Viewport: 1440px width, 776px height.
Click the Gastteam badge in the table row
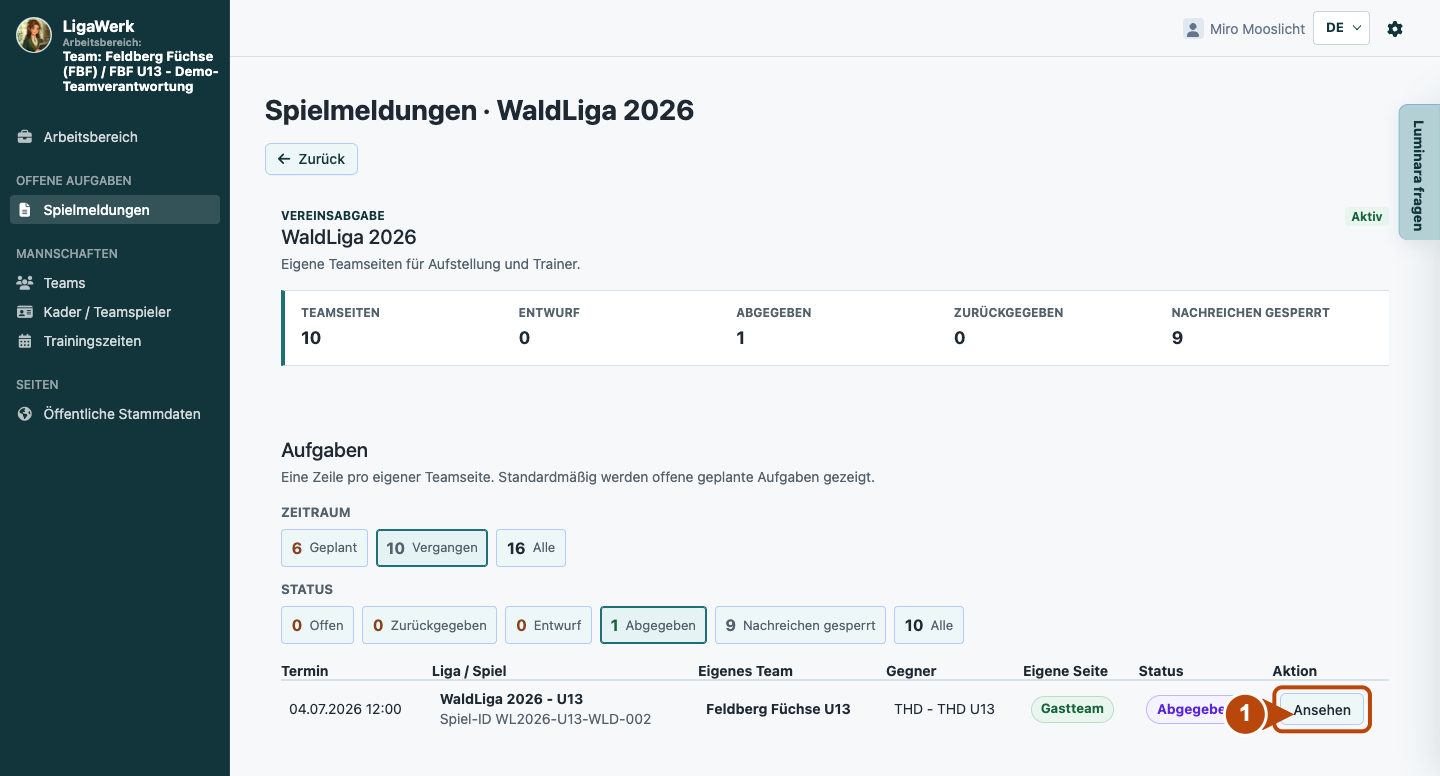coord(1072,709)
